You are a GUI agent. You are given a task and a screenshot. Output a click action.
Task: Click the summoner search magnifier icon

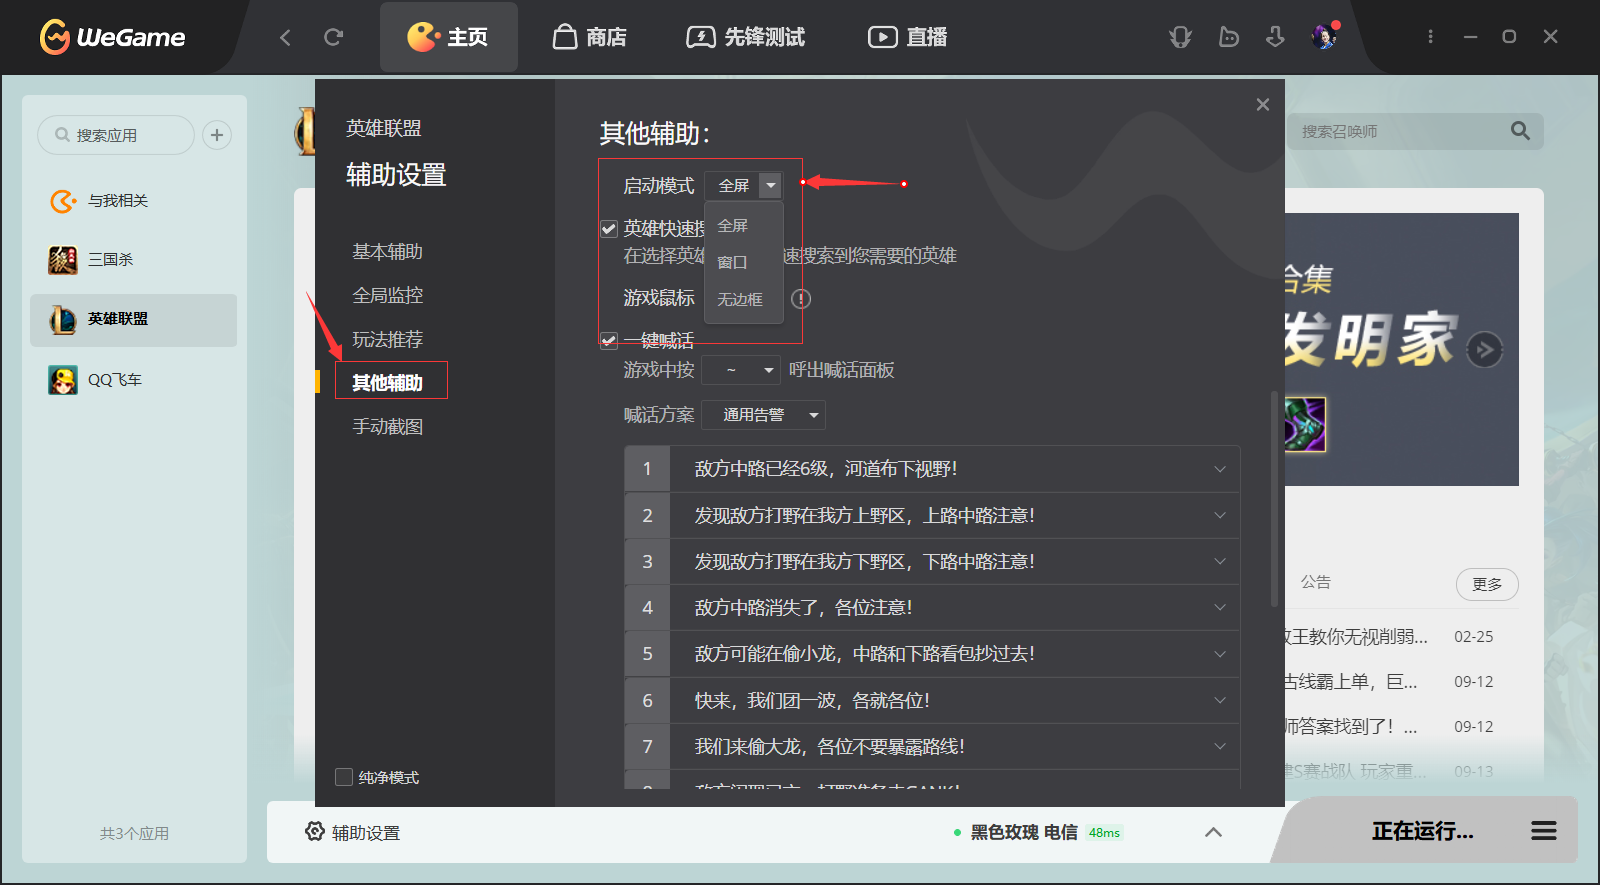click(x=1520, y=131)
